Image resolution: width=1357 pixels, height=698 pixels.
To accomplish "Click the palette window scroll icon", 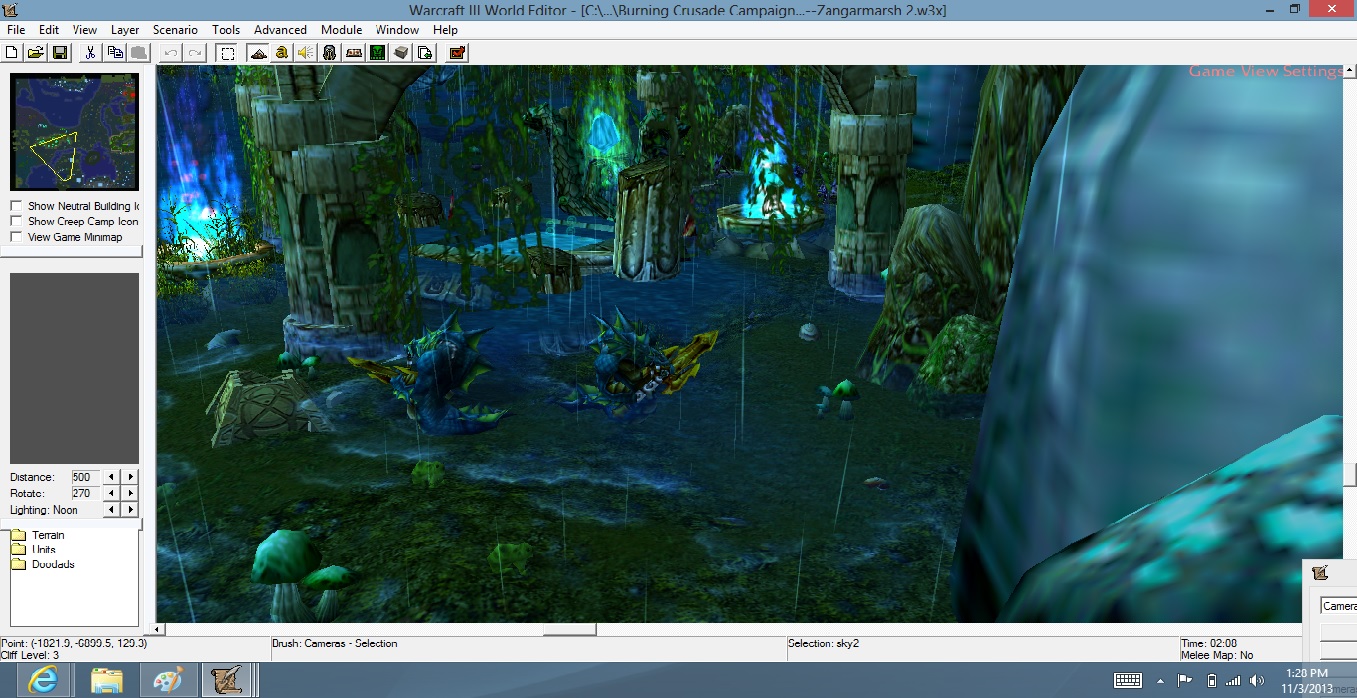I will 1320,573.
